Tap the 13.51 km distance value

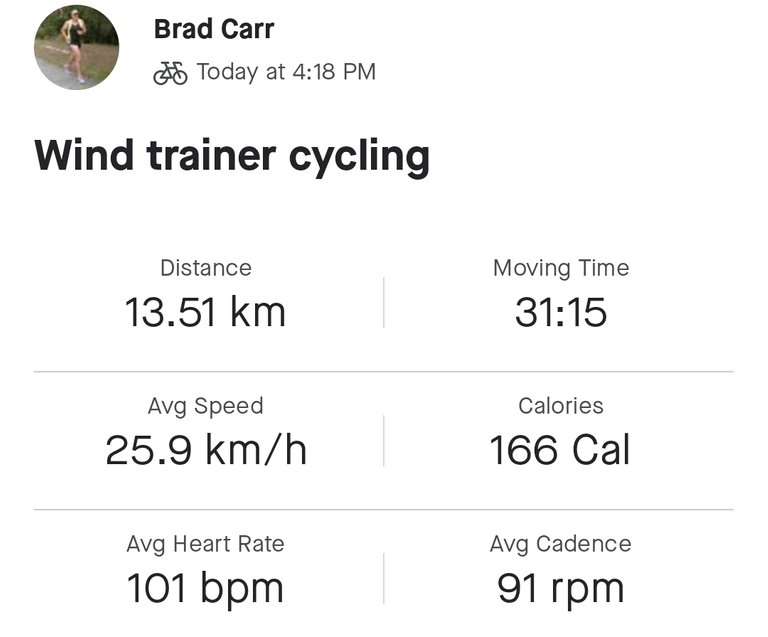coord(206,312)
